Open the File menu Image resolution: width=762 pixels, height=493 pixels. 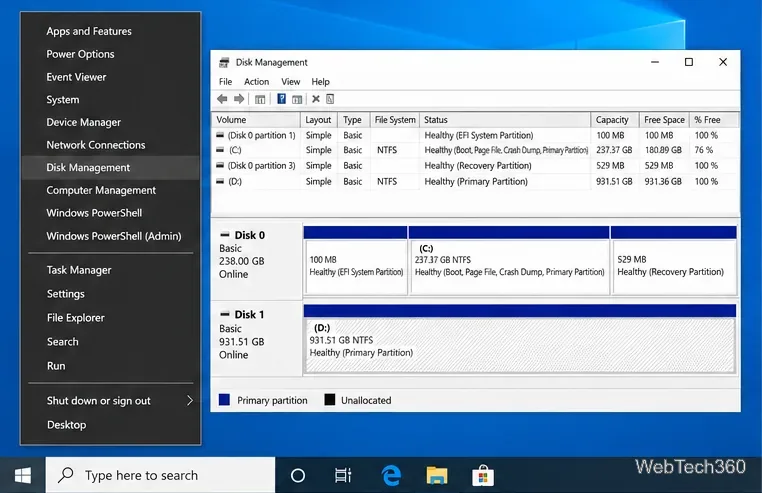(x=225, y=82)
